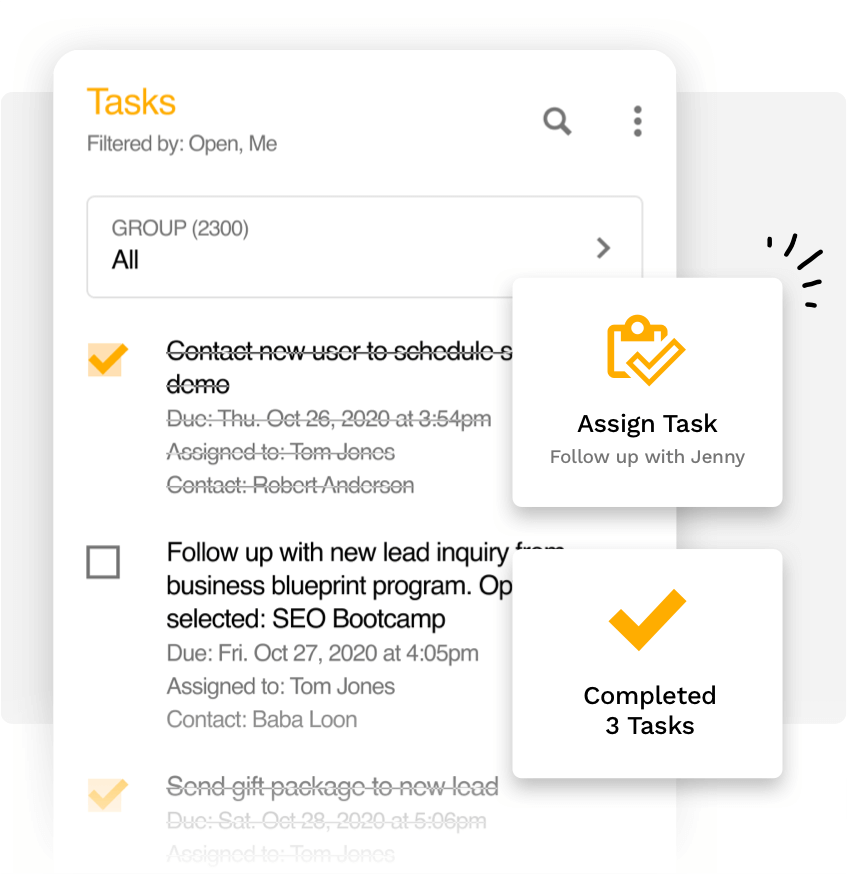Select the checked checkbox icon on first task
The width and height of the screenshot is (848, 874).
(x=107, y=358)
